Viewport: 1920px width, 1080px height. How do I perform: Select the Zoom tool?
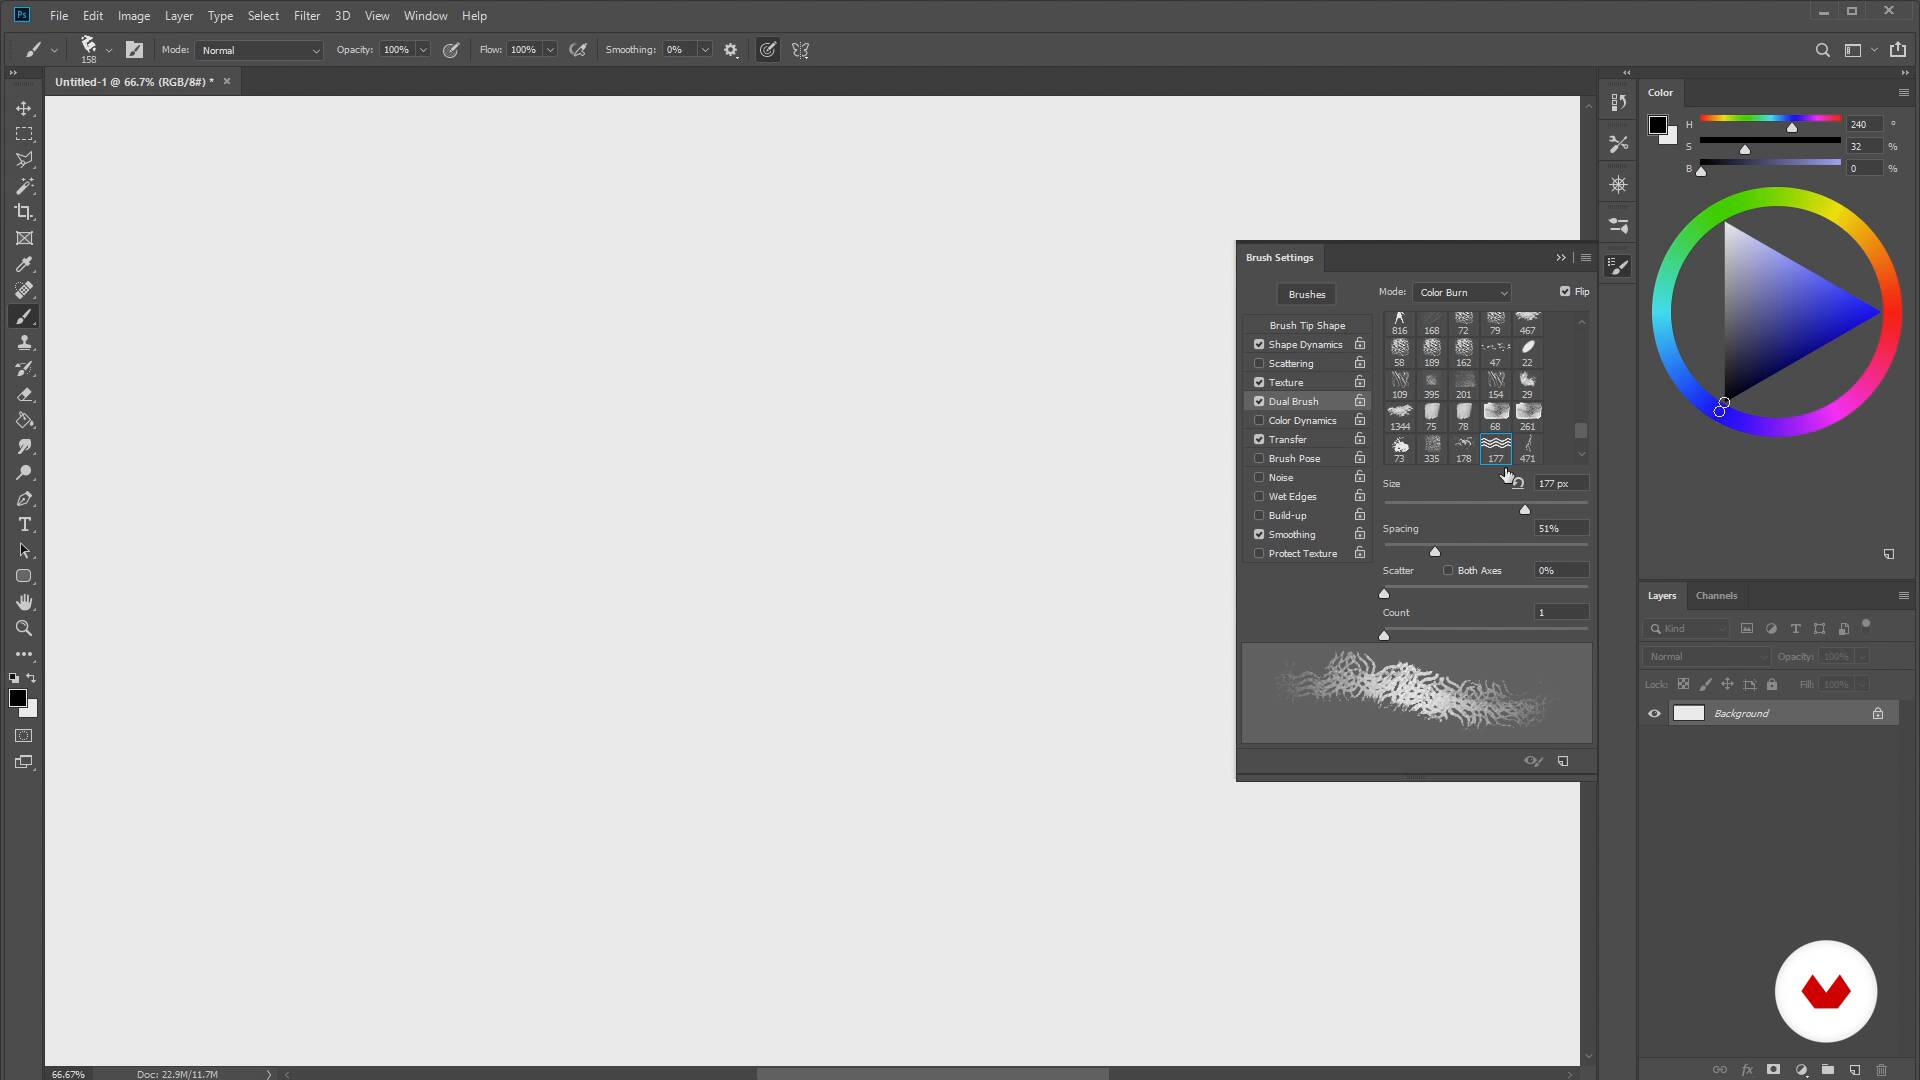[24, 628]
